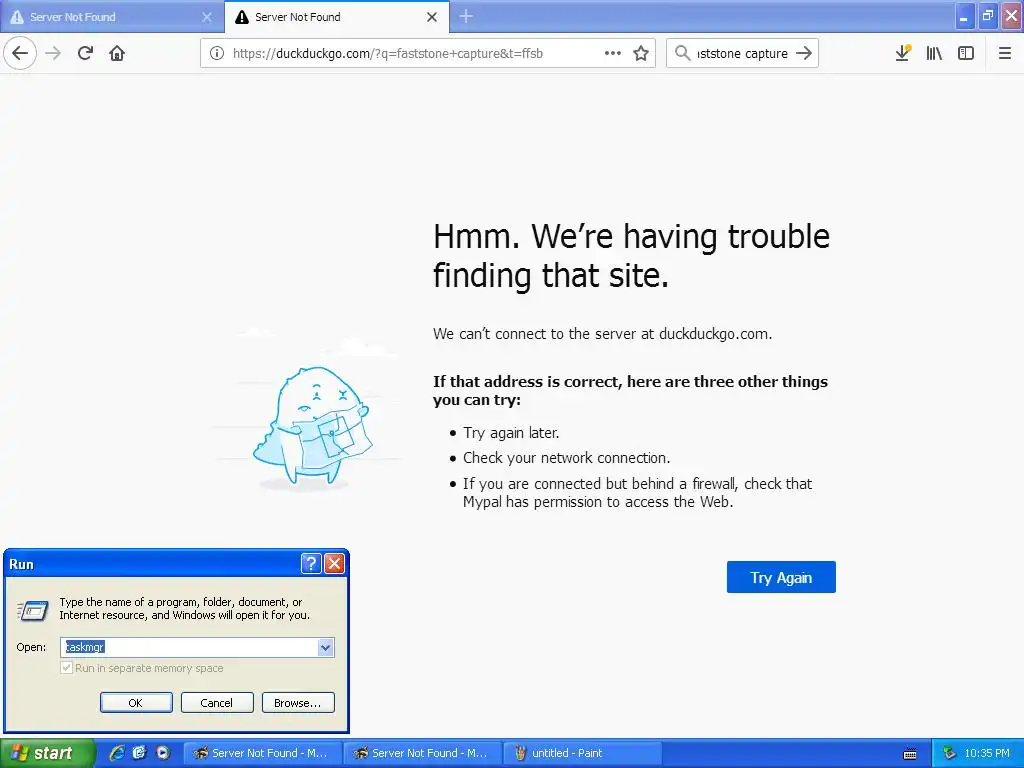Open the browser home page
This screenshot has width=1024, height=768.
tap(117, 53)
